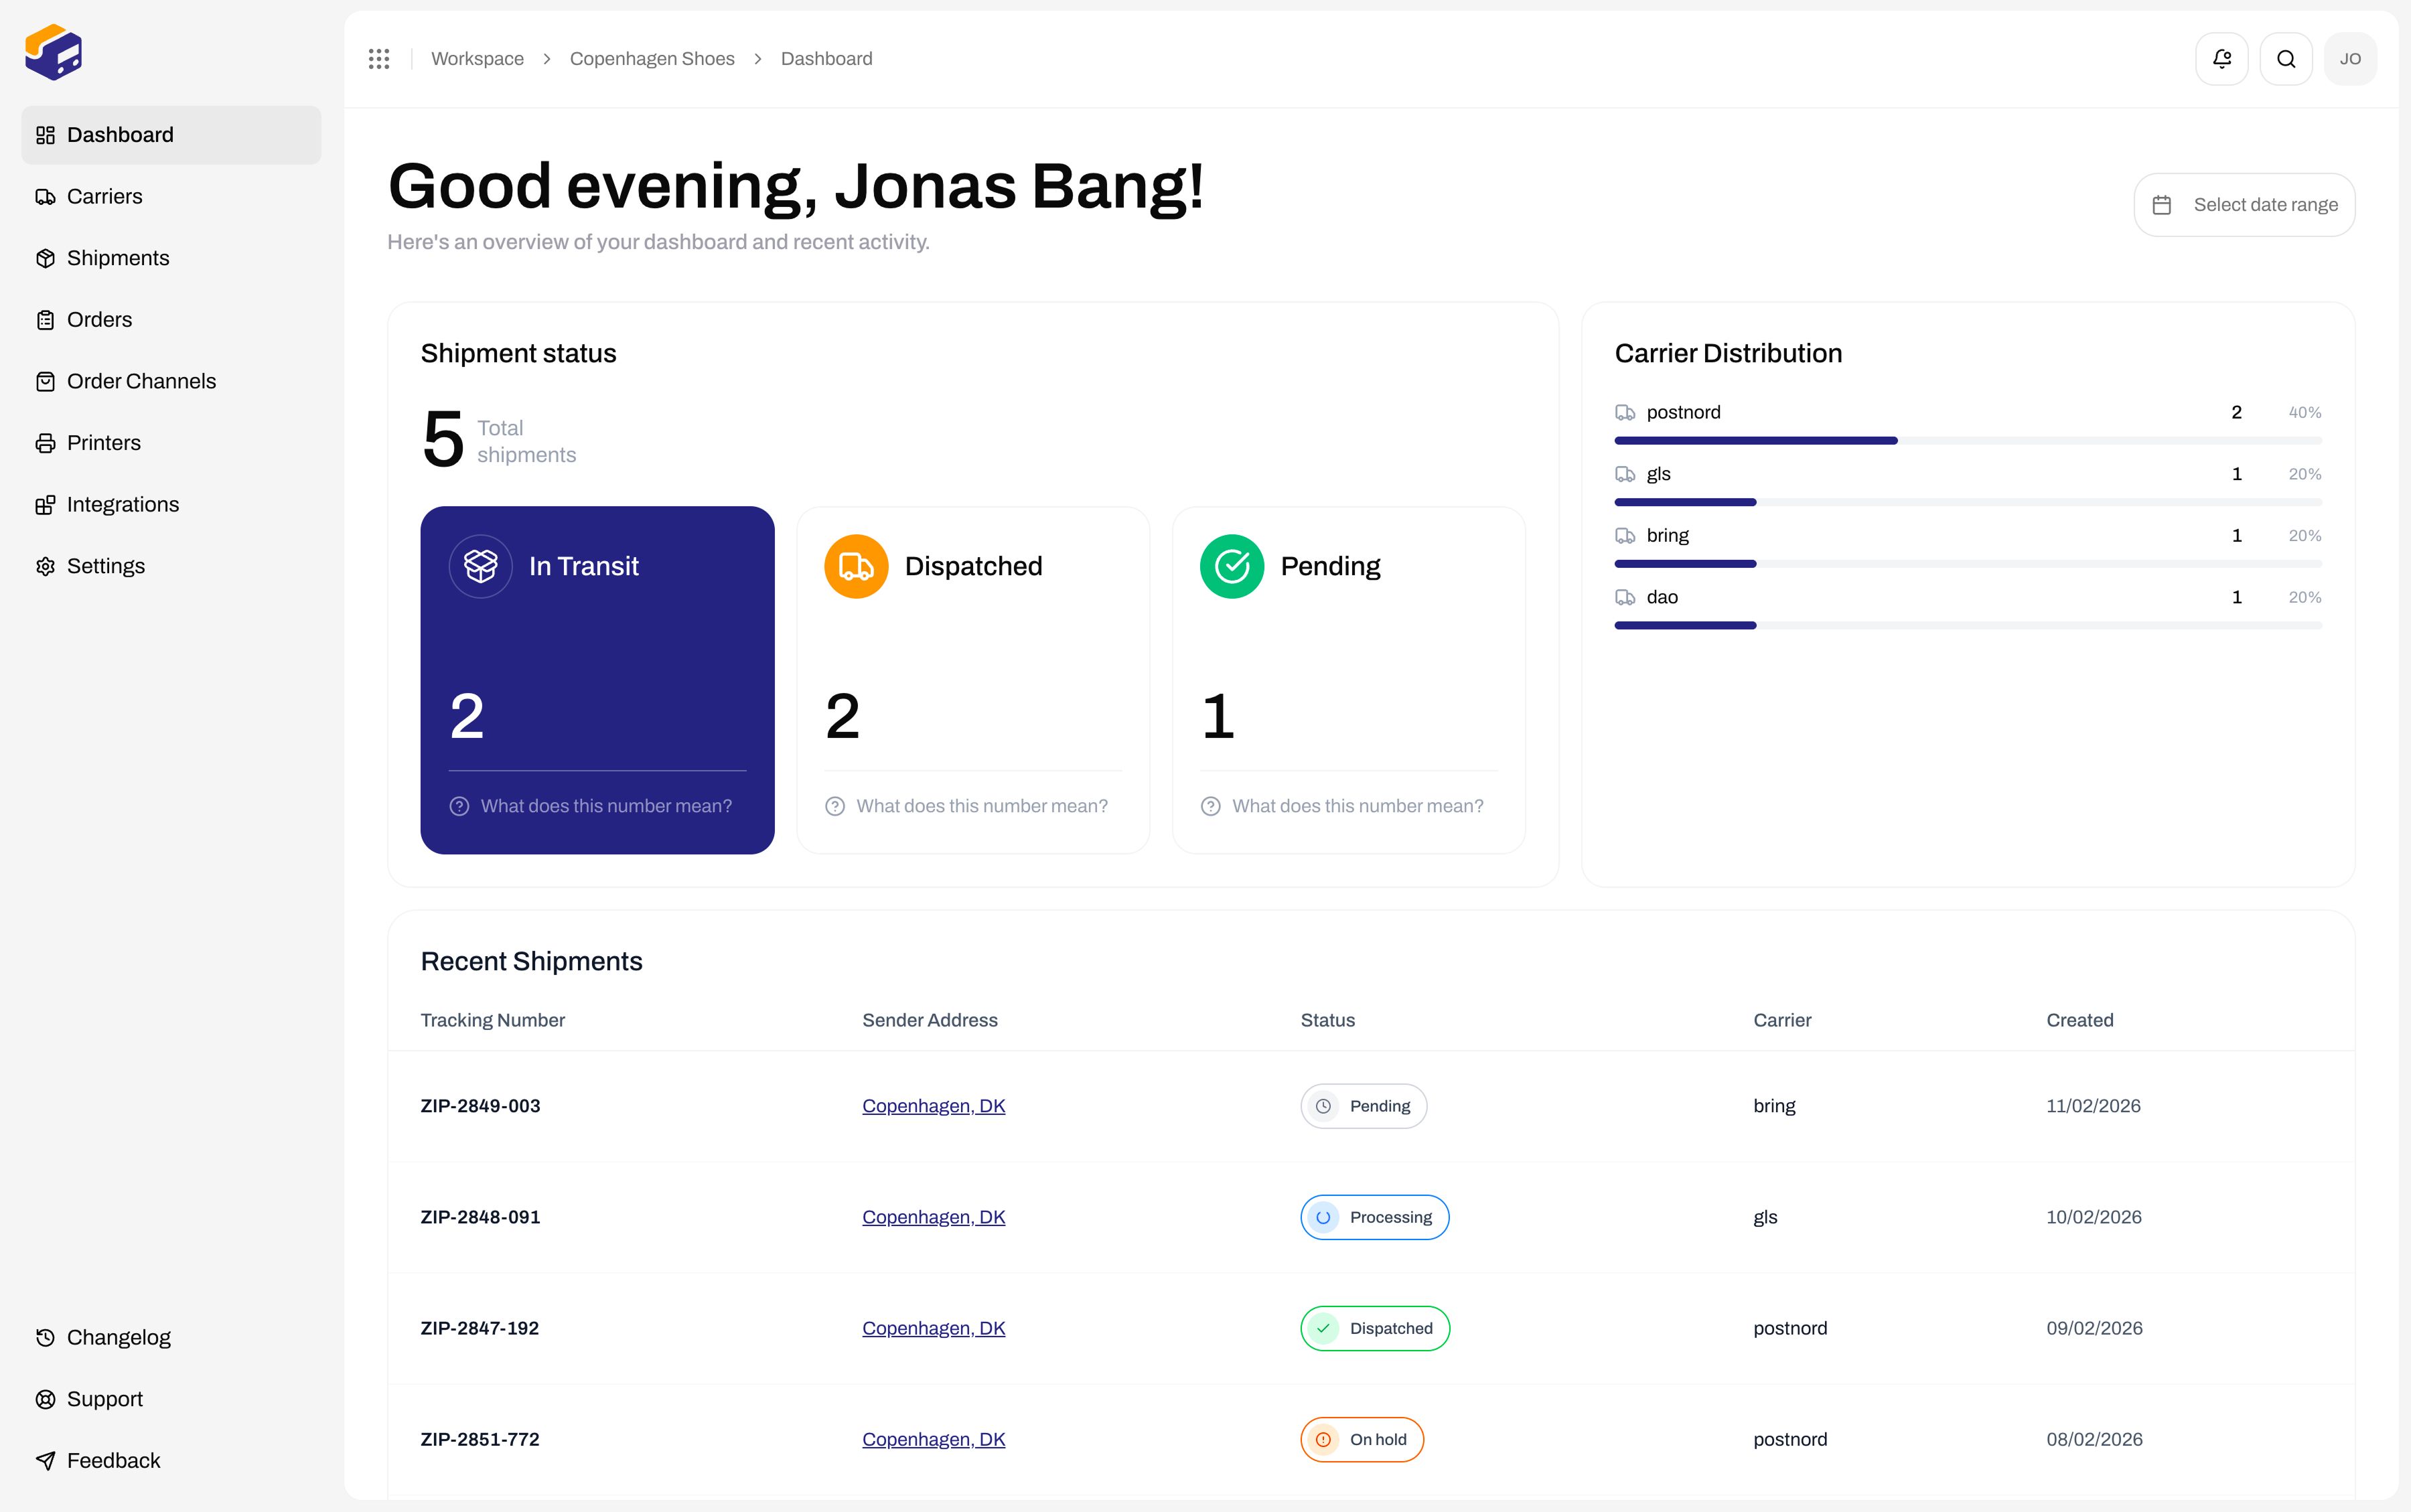Click the search magnifier icon

point(2285,59)
